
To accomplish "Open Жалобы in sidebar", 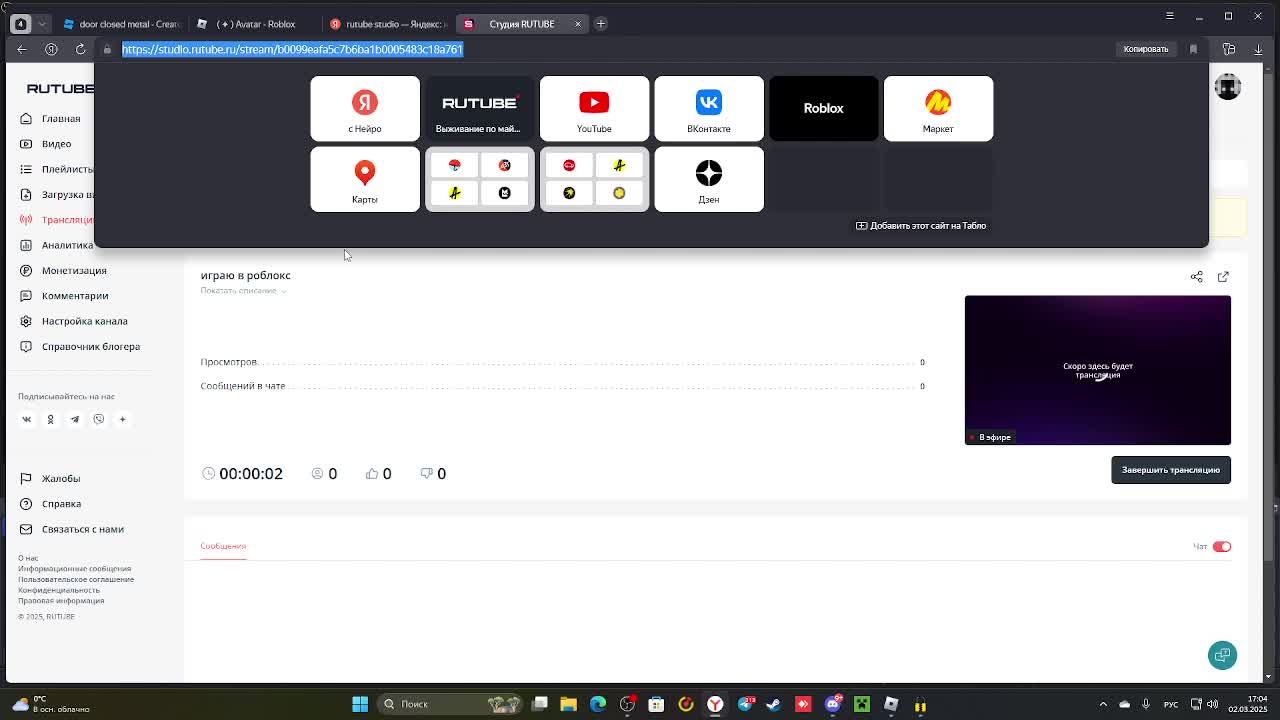I will click(x=61, y=479).
